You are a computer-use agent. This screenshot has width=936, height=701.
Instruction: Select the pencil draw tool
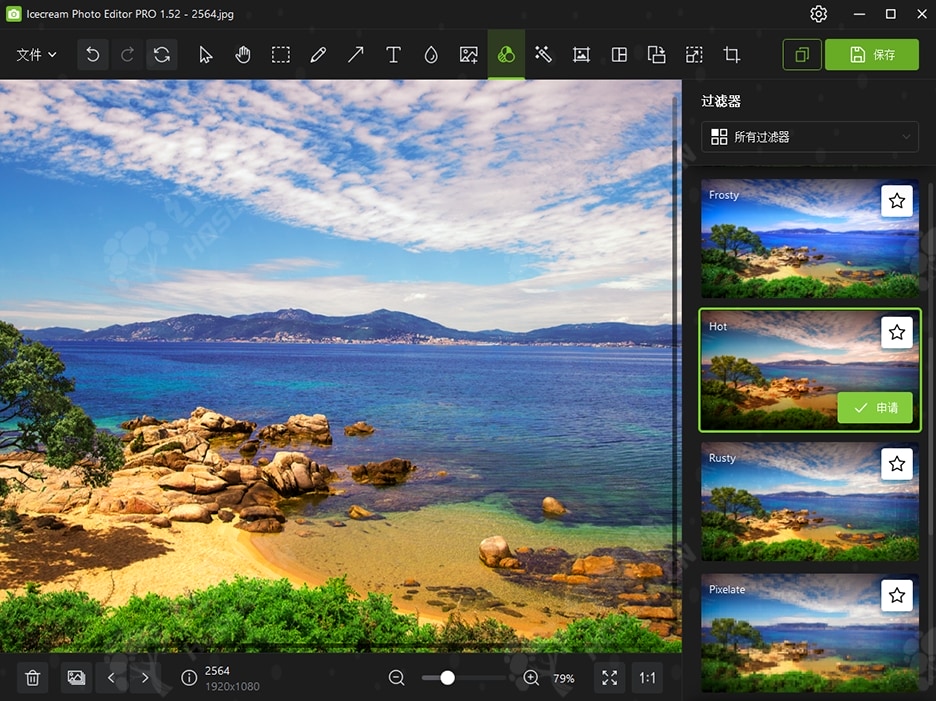[x=318, y=55]
